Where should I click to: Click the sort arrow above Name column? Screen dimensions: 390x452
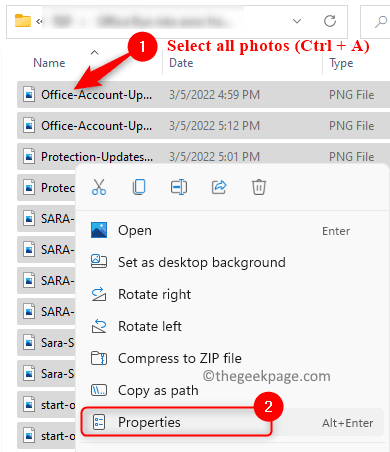point(95,52)
